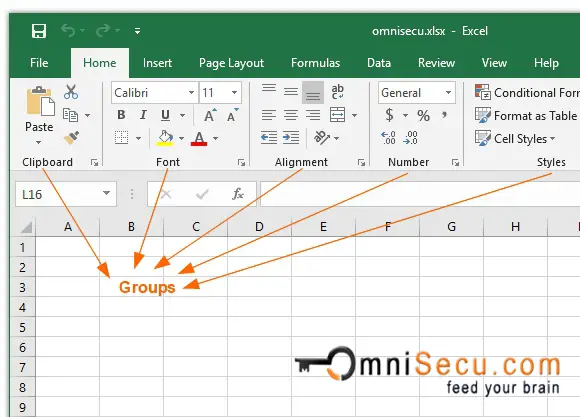This screenshot has height=417, width=580.
Task: Expand the Paste options arrow
Action: click(38, 142)
